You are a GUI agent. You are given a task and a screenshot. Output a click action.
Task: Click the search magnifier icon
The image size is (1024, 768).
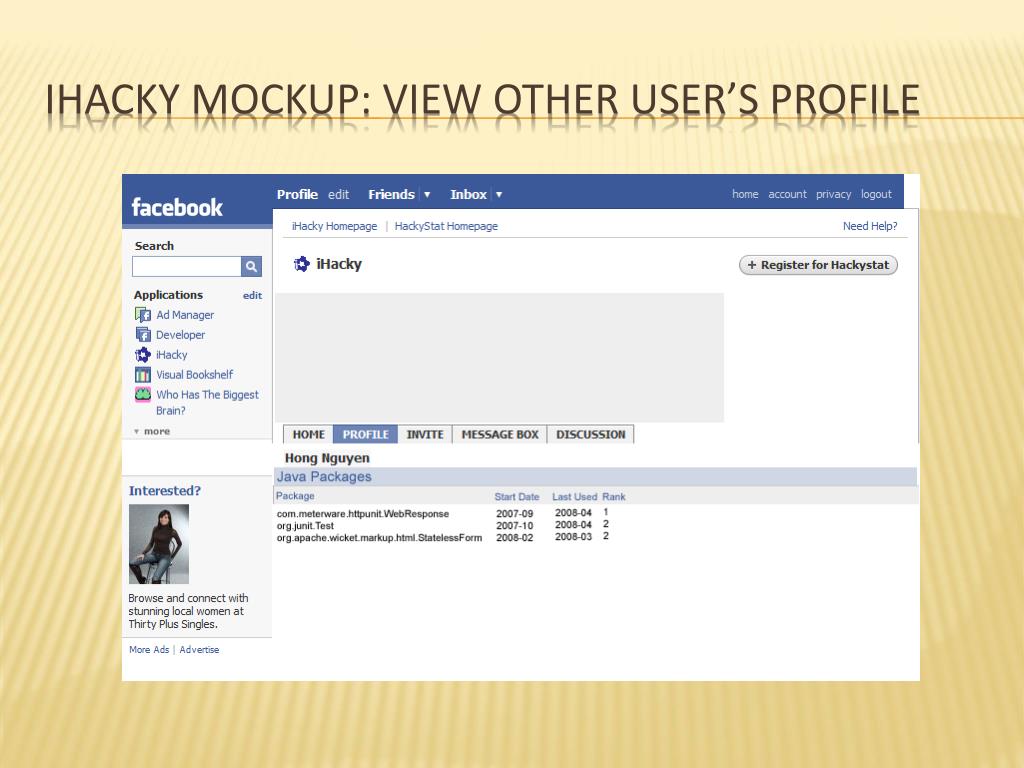(x=251, y=266)
